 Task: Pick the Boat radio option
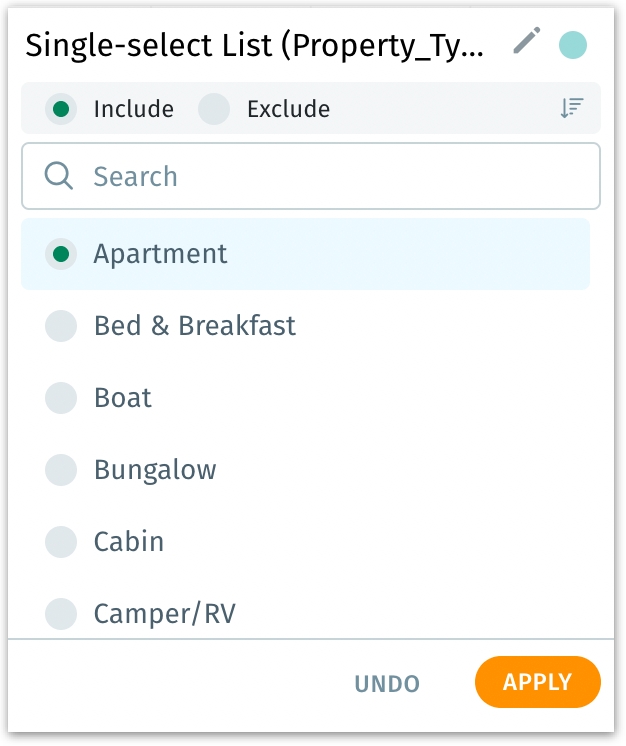pos(61,398)
